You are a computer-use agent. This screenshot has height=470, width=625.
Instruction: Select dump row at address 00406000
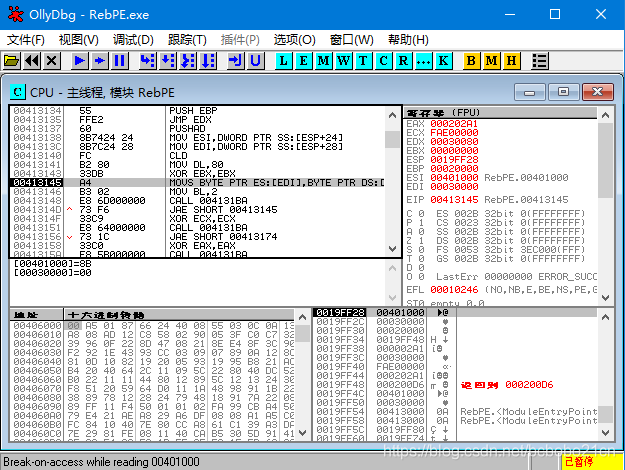pyautogui.click(x=152, y=326)
